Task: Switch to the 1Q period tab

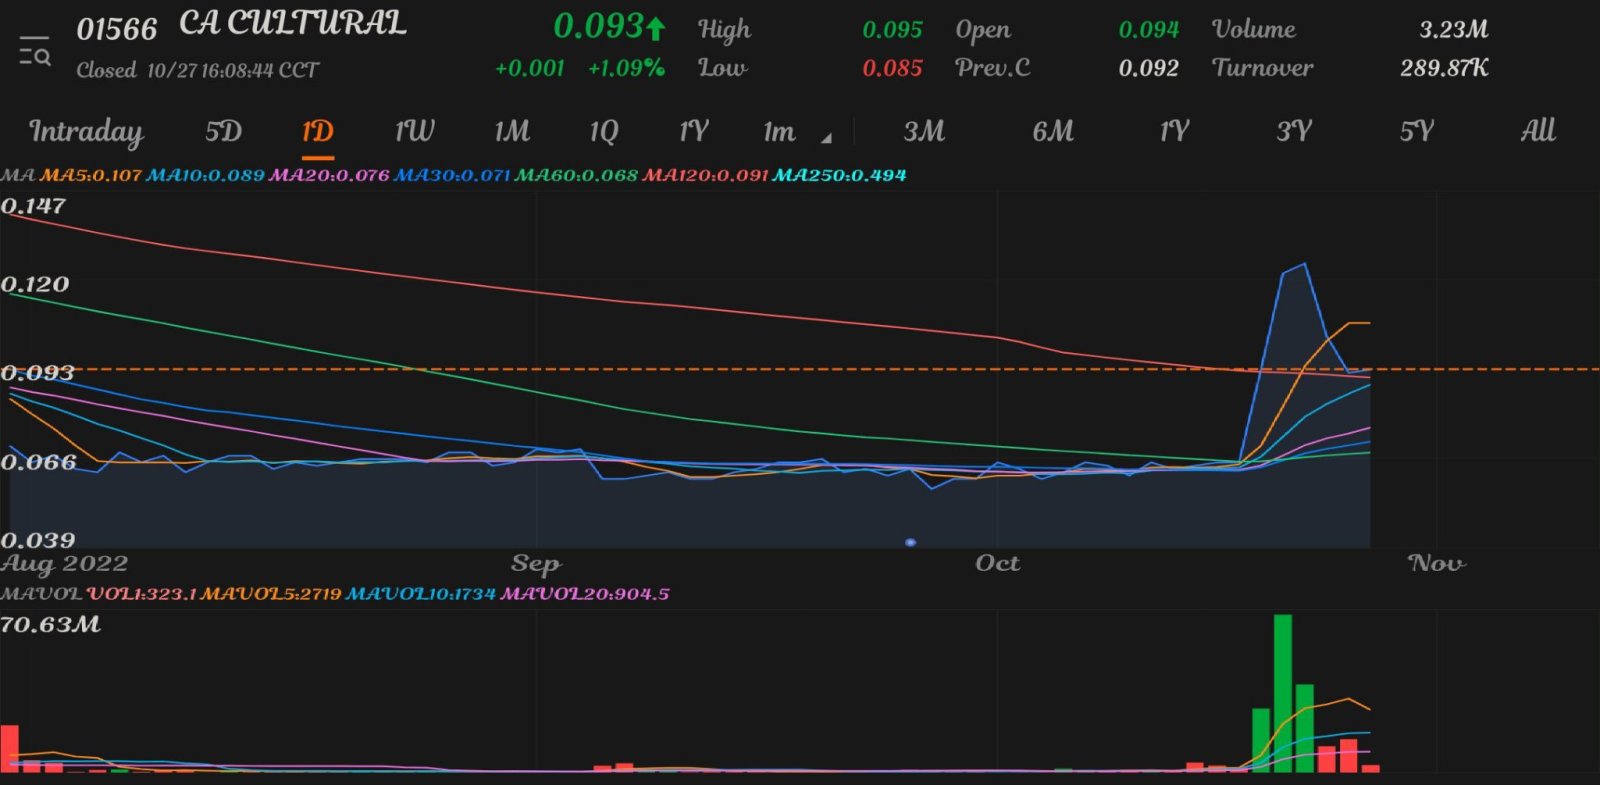Action: (604, 131)
